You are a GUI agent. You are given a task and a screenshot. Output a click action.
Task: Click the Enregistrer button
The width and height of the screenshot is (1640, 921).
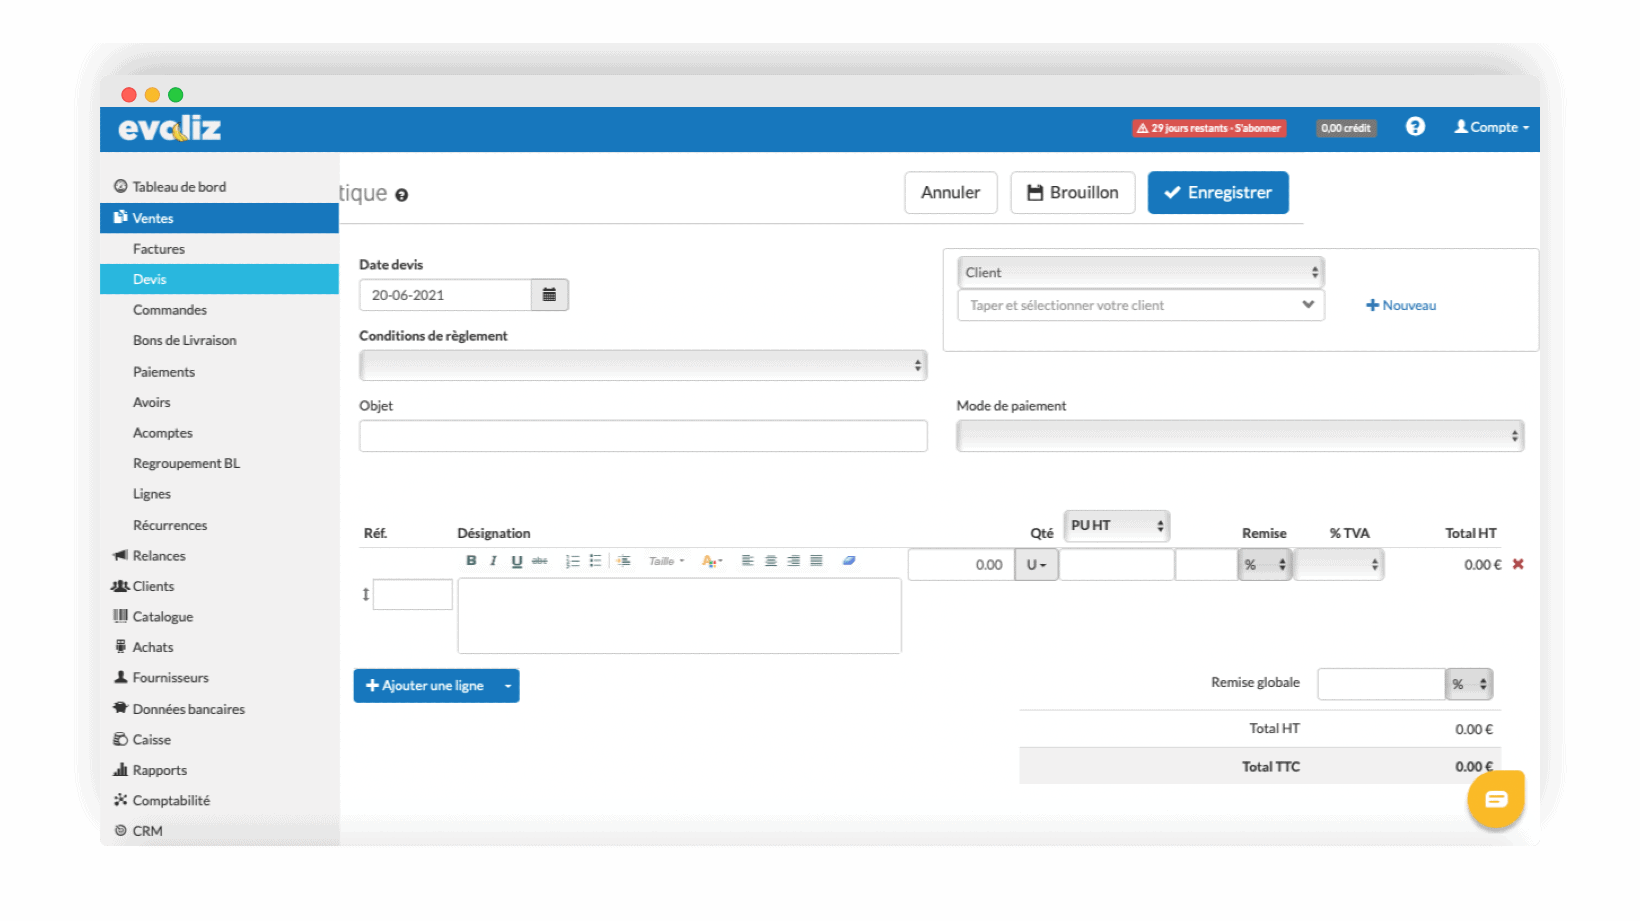(1218, 193)
